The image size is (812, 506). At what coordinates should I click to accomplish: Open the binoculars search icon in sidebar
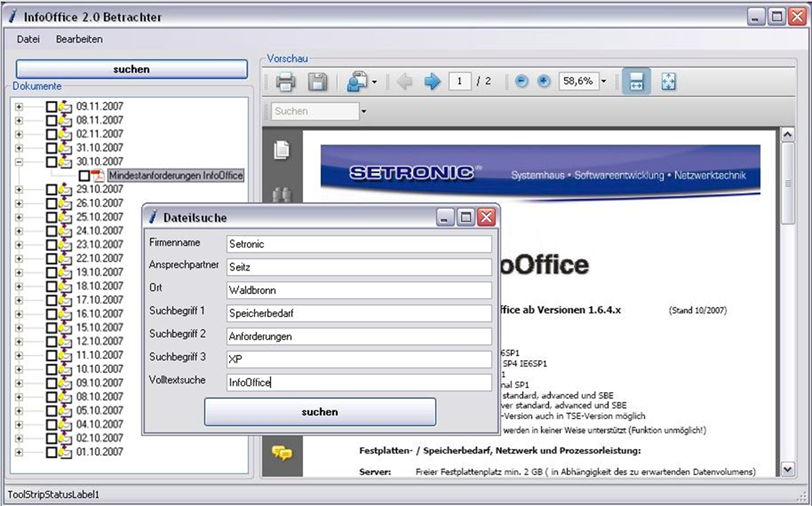(x=282, y=195)
